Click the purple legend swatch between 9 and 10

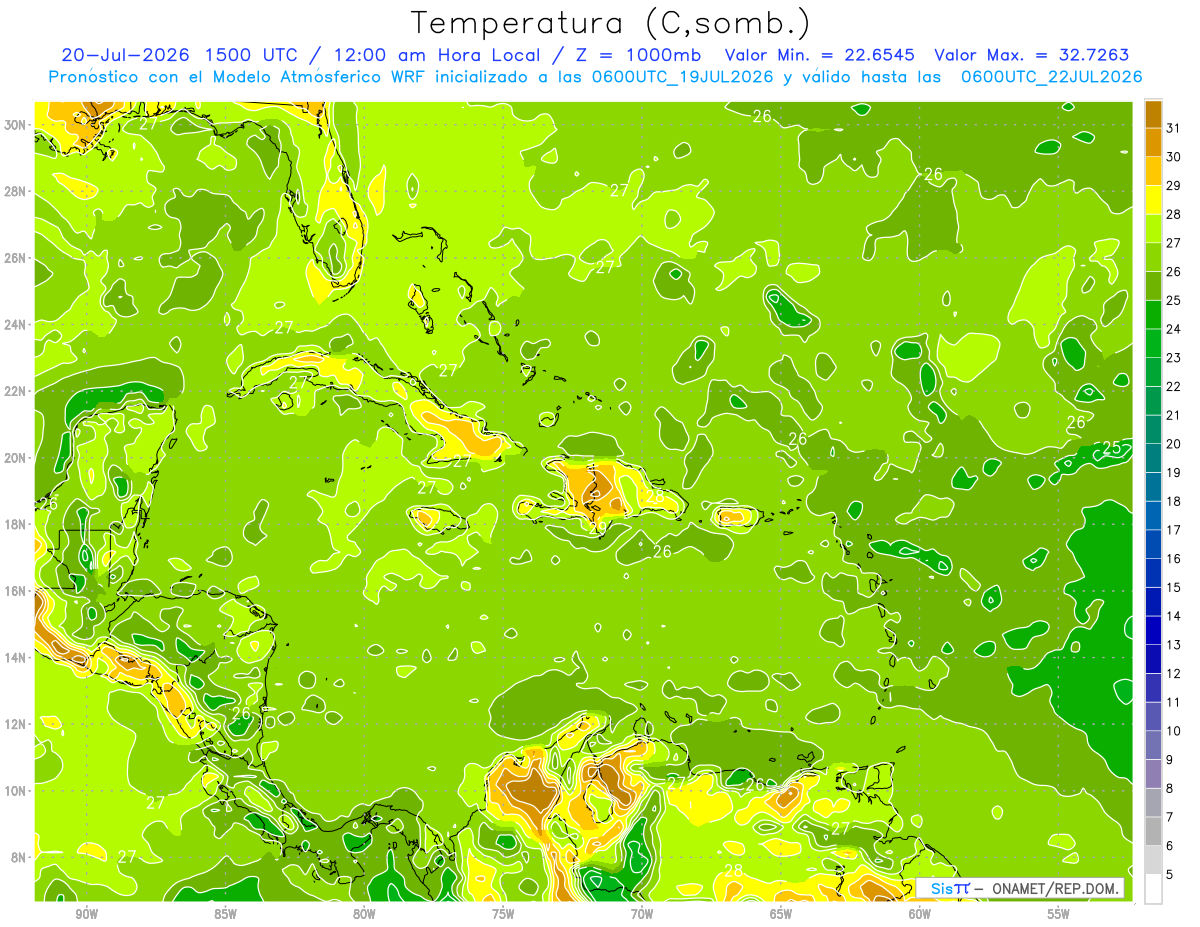click(x=1153, y=745)
